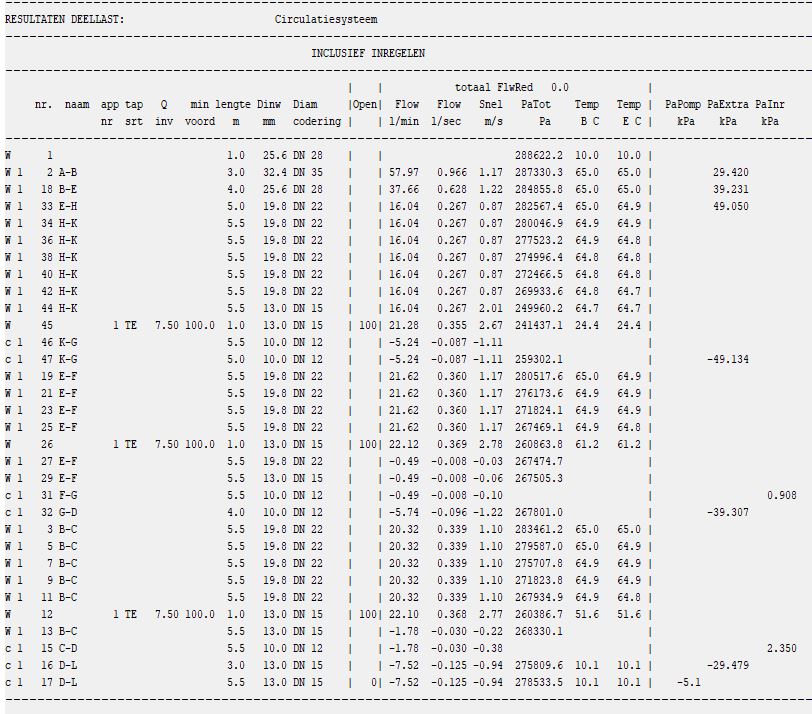Select the pipe name 'A-B'
Image resolution: width=812 pixels, height=714 pixels.
click(x=68, y=172)
